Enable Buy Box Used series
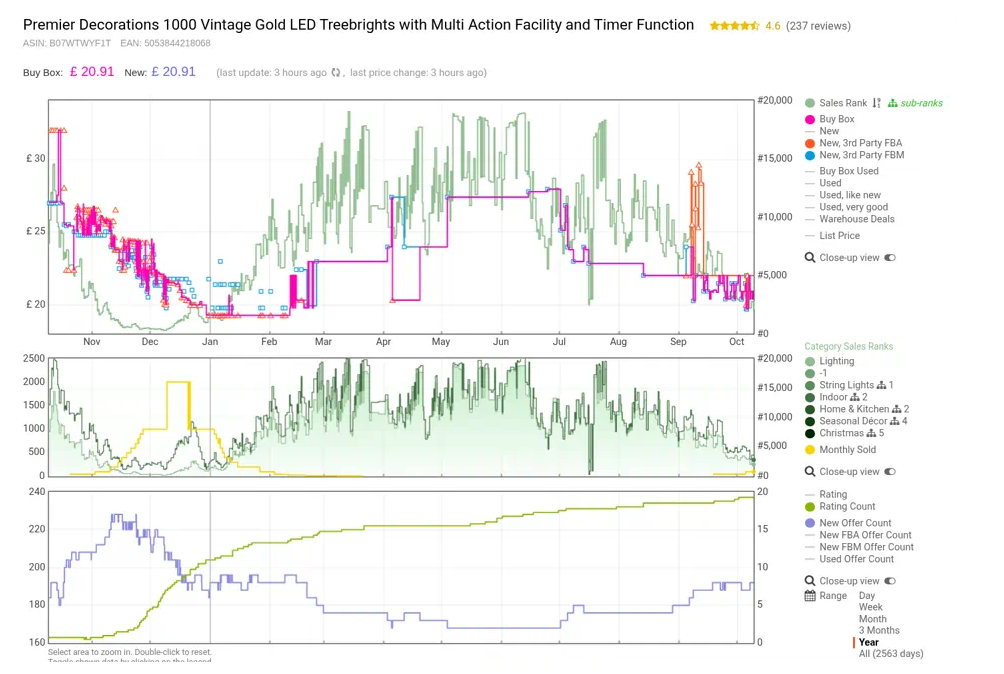This screenshot has height=674, width=1004. pyautogui.click(x=842, y=172)
